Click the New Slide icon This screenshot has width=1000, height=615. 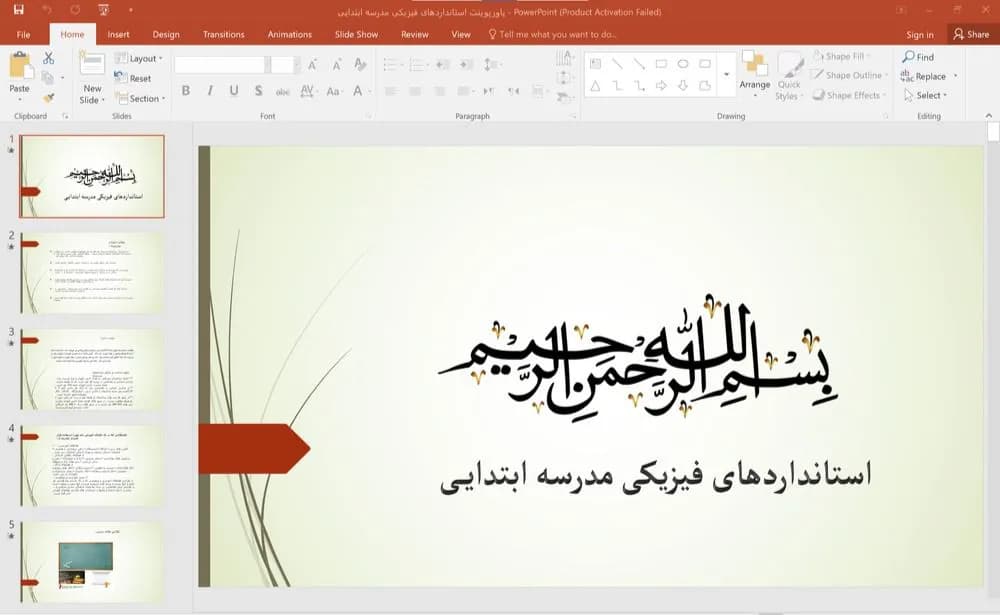pyautogui.click(x=92, y=63)
